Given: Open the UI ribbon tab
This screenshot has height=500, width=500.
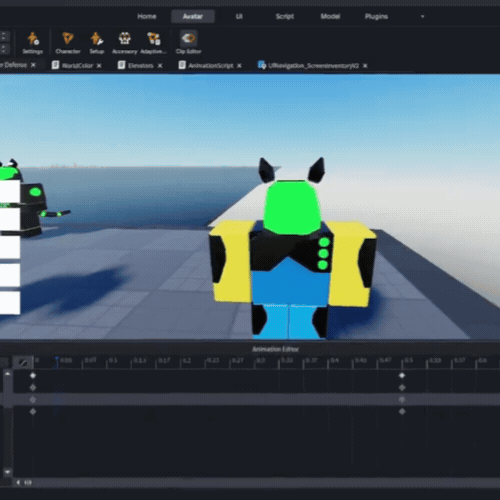Looking at the screenshot, I should click(239, 16).
